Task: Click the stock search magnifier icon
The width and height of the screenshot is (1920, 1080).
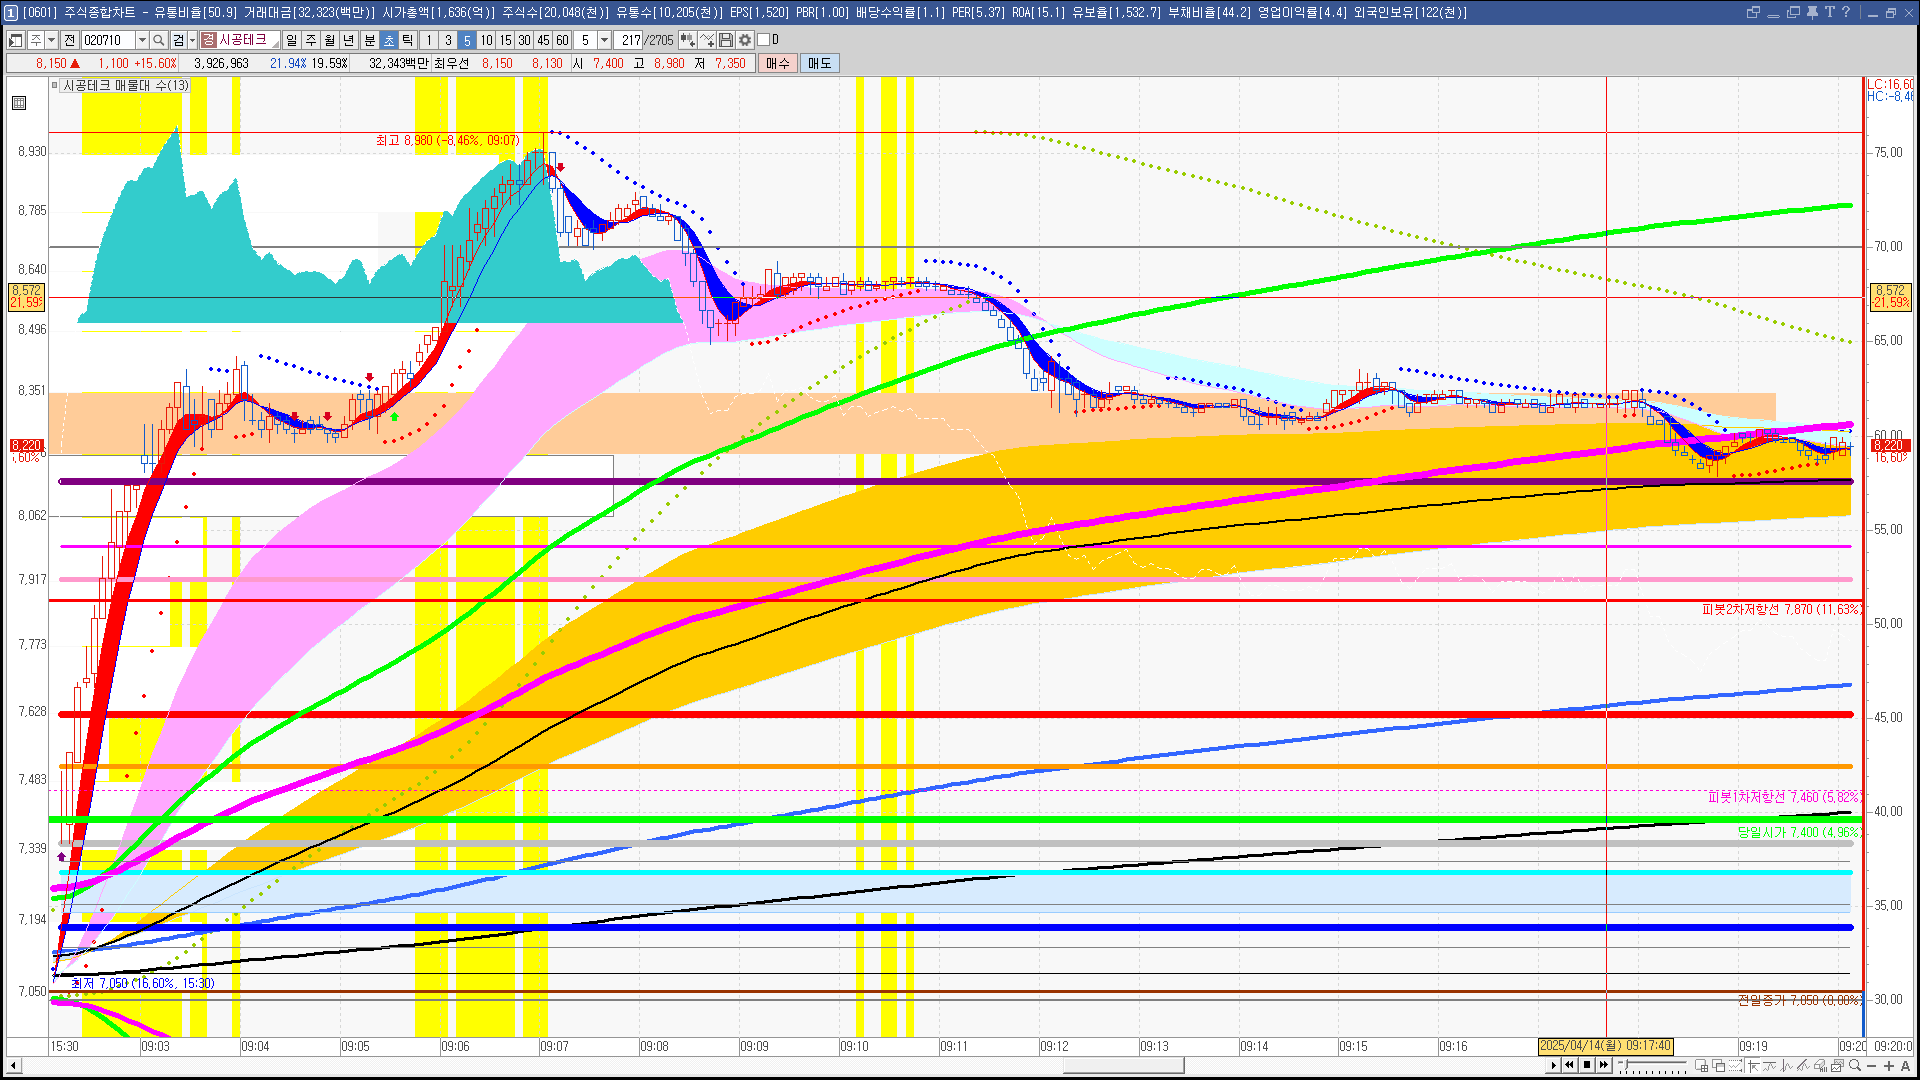Action: [x=158, y=40]
